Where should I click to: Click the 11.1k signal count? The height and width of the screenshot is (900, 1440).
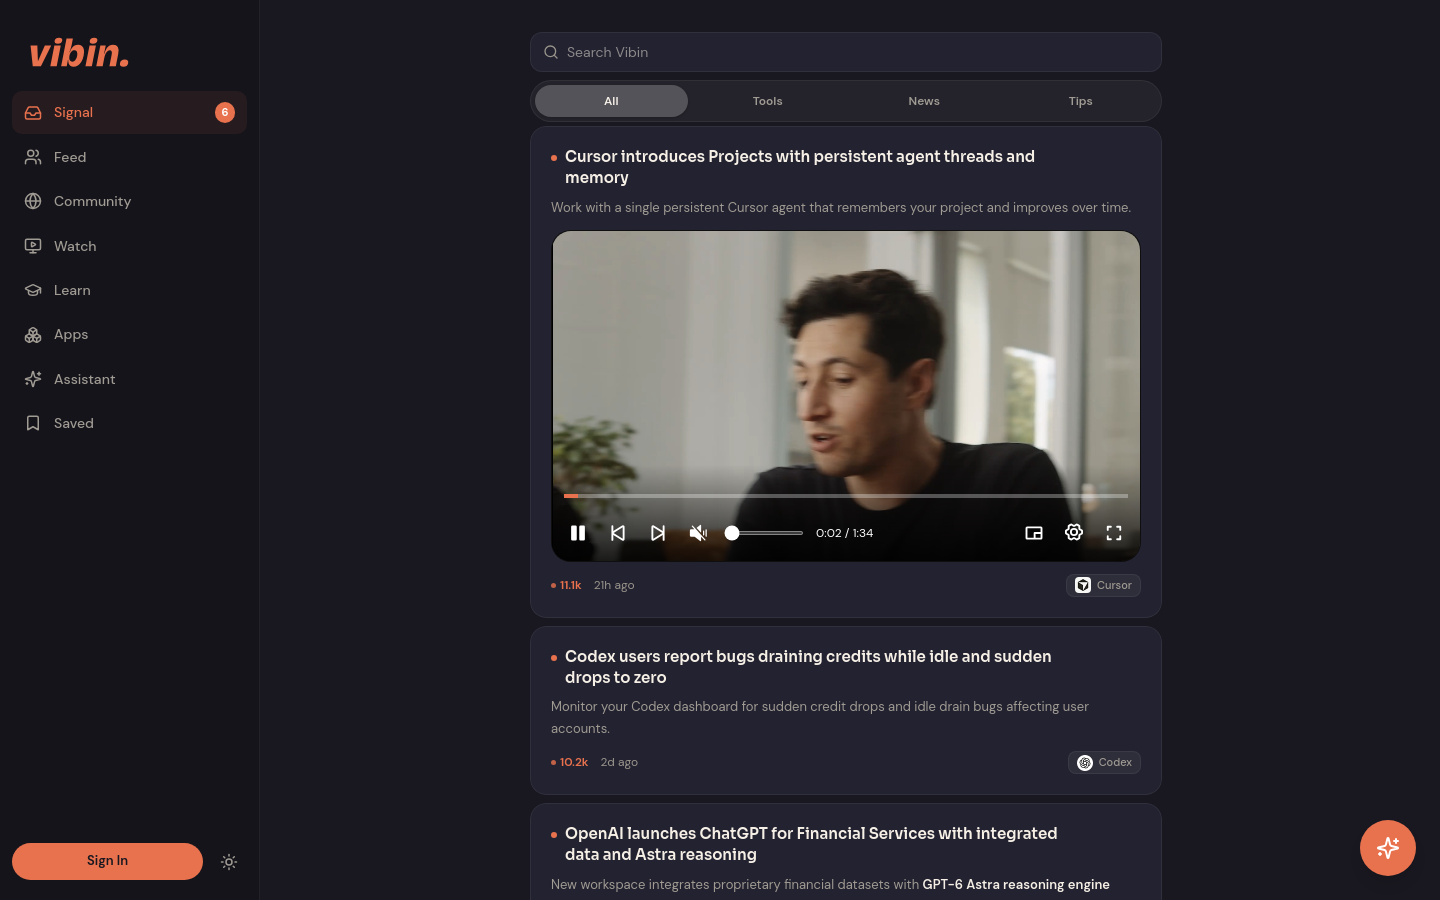click(x=566, y=585)
